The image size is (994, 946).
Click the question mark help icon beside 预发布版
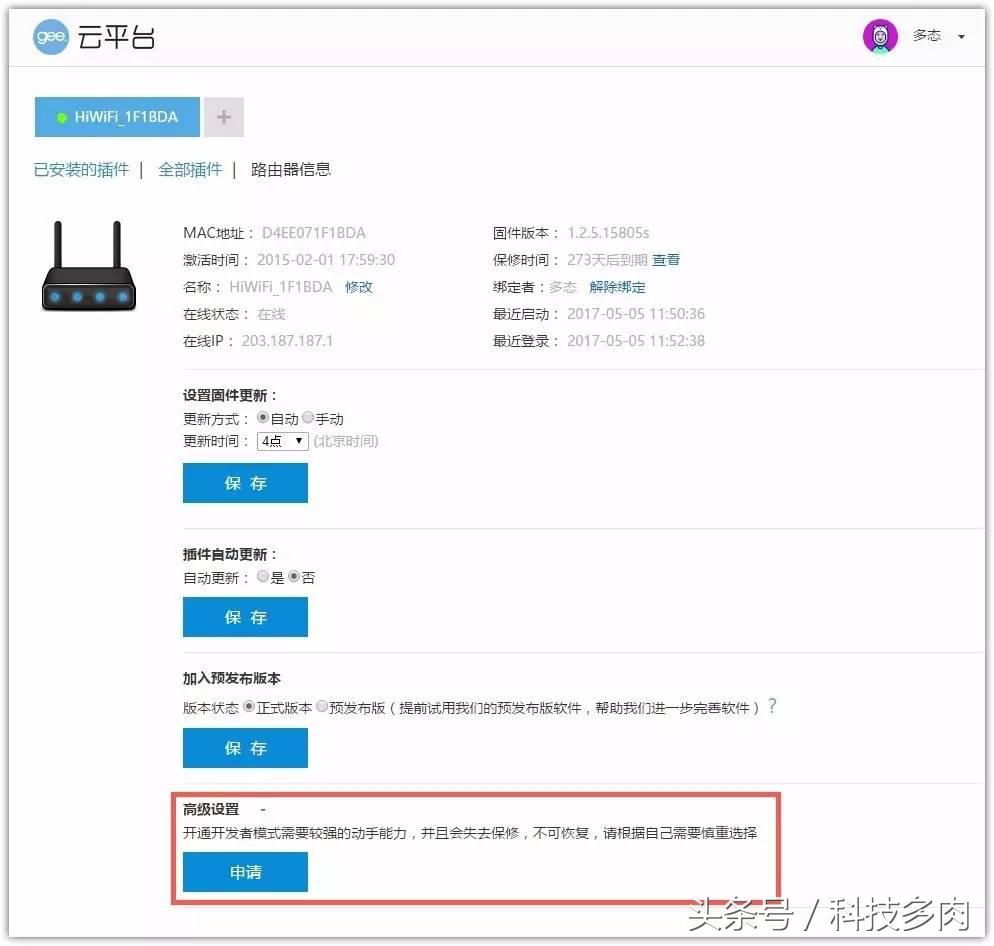pyautogui.click(x=772, y=707)
